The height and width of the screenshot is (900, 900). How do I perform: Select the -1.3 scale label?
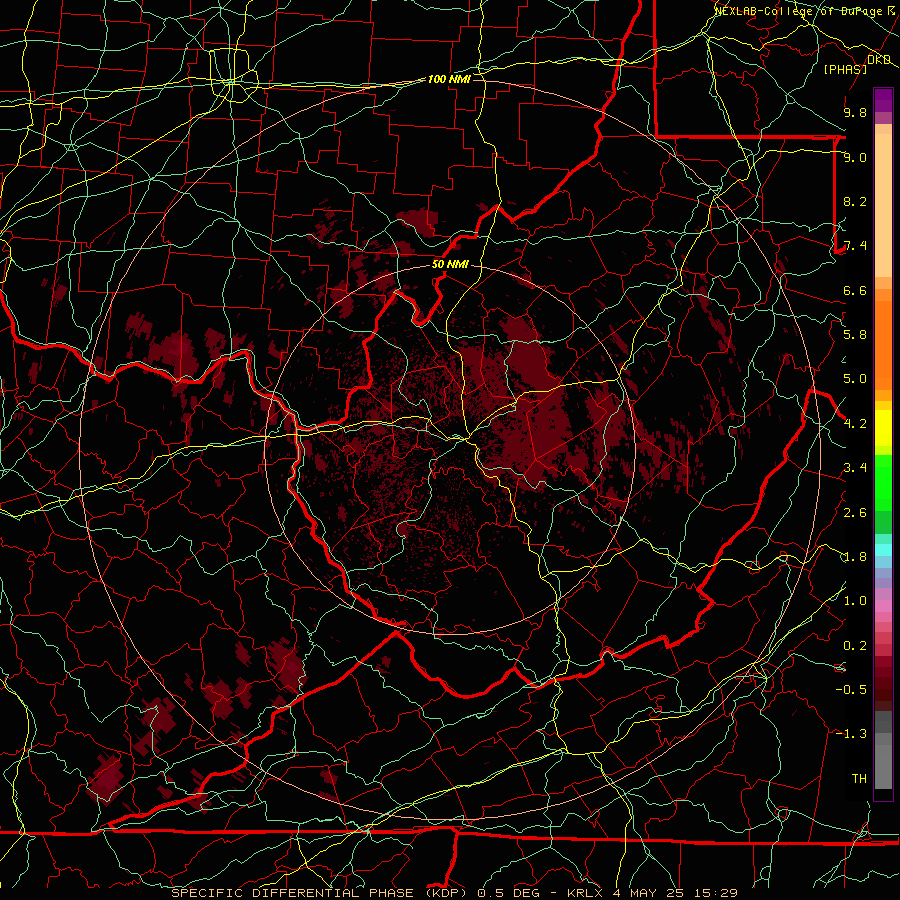851,734
